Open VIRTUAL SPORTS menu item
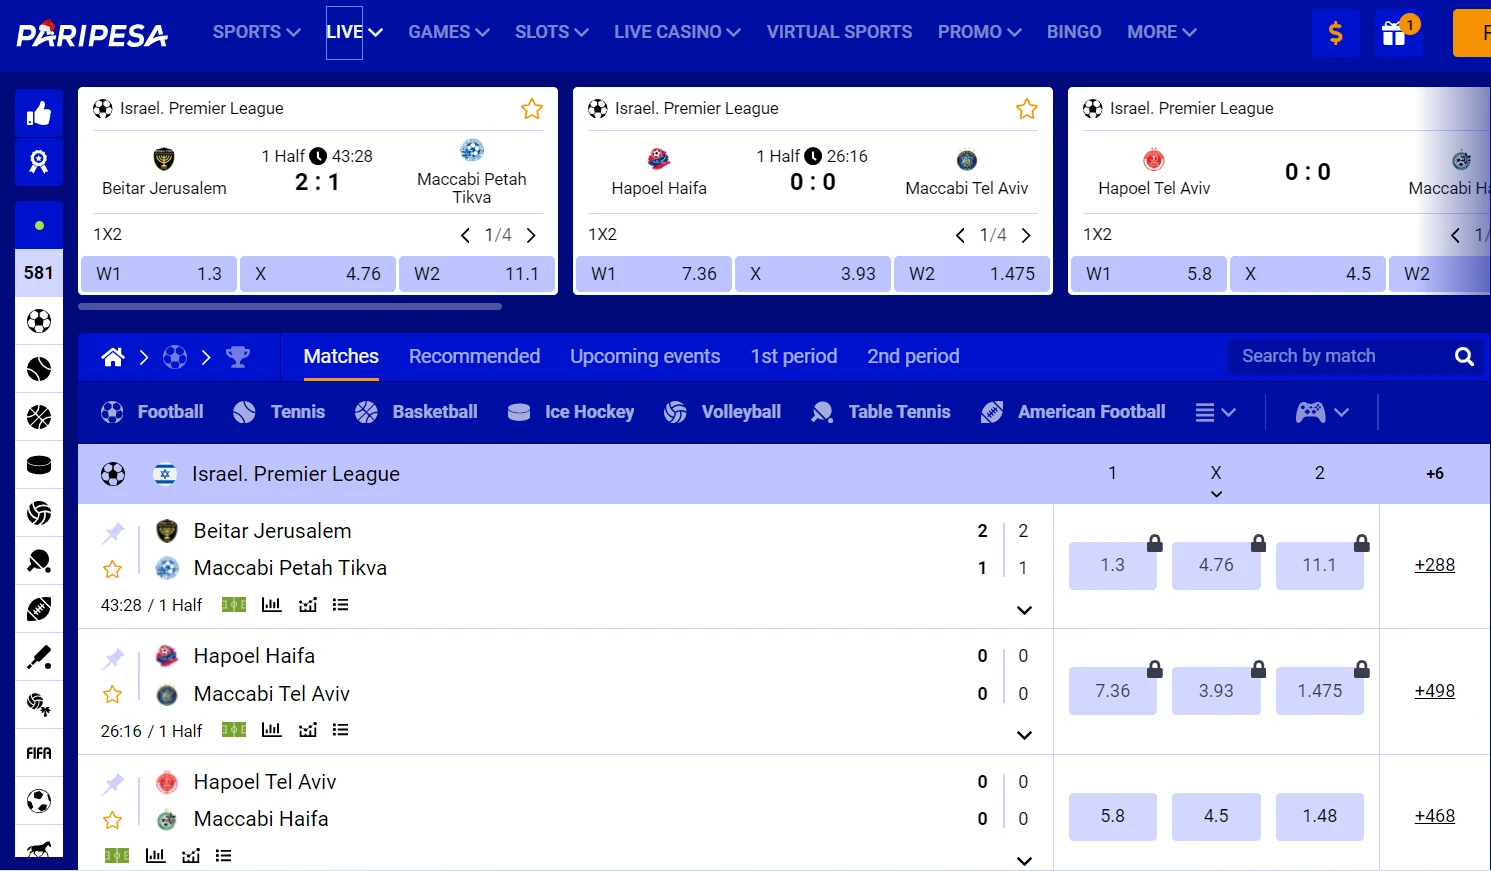Screen dimensions: 1491x871 [x=839, y=32]
